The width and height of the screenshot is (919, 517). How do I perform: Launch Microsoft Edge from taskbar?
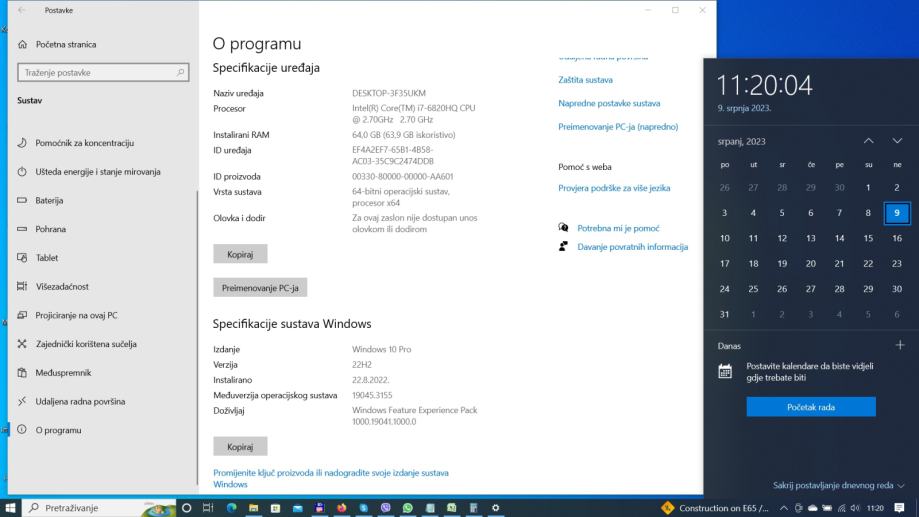[232, 508]
